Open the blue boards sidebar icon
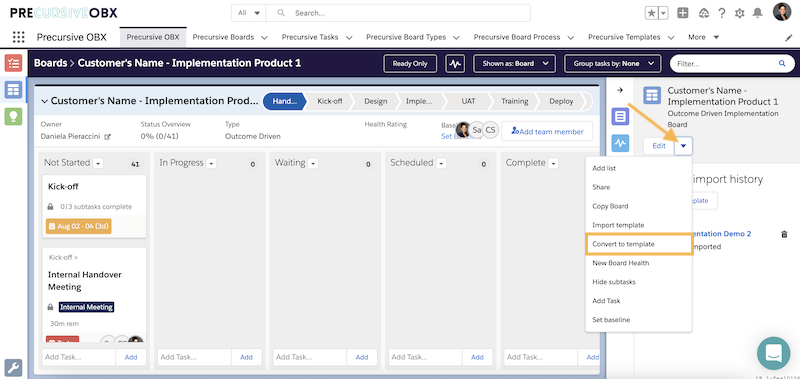Viewport: 800px width, 379px height. 13,90
